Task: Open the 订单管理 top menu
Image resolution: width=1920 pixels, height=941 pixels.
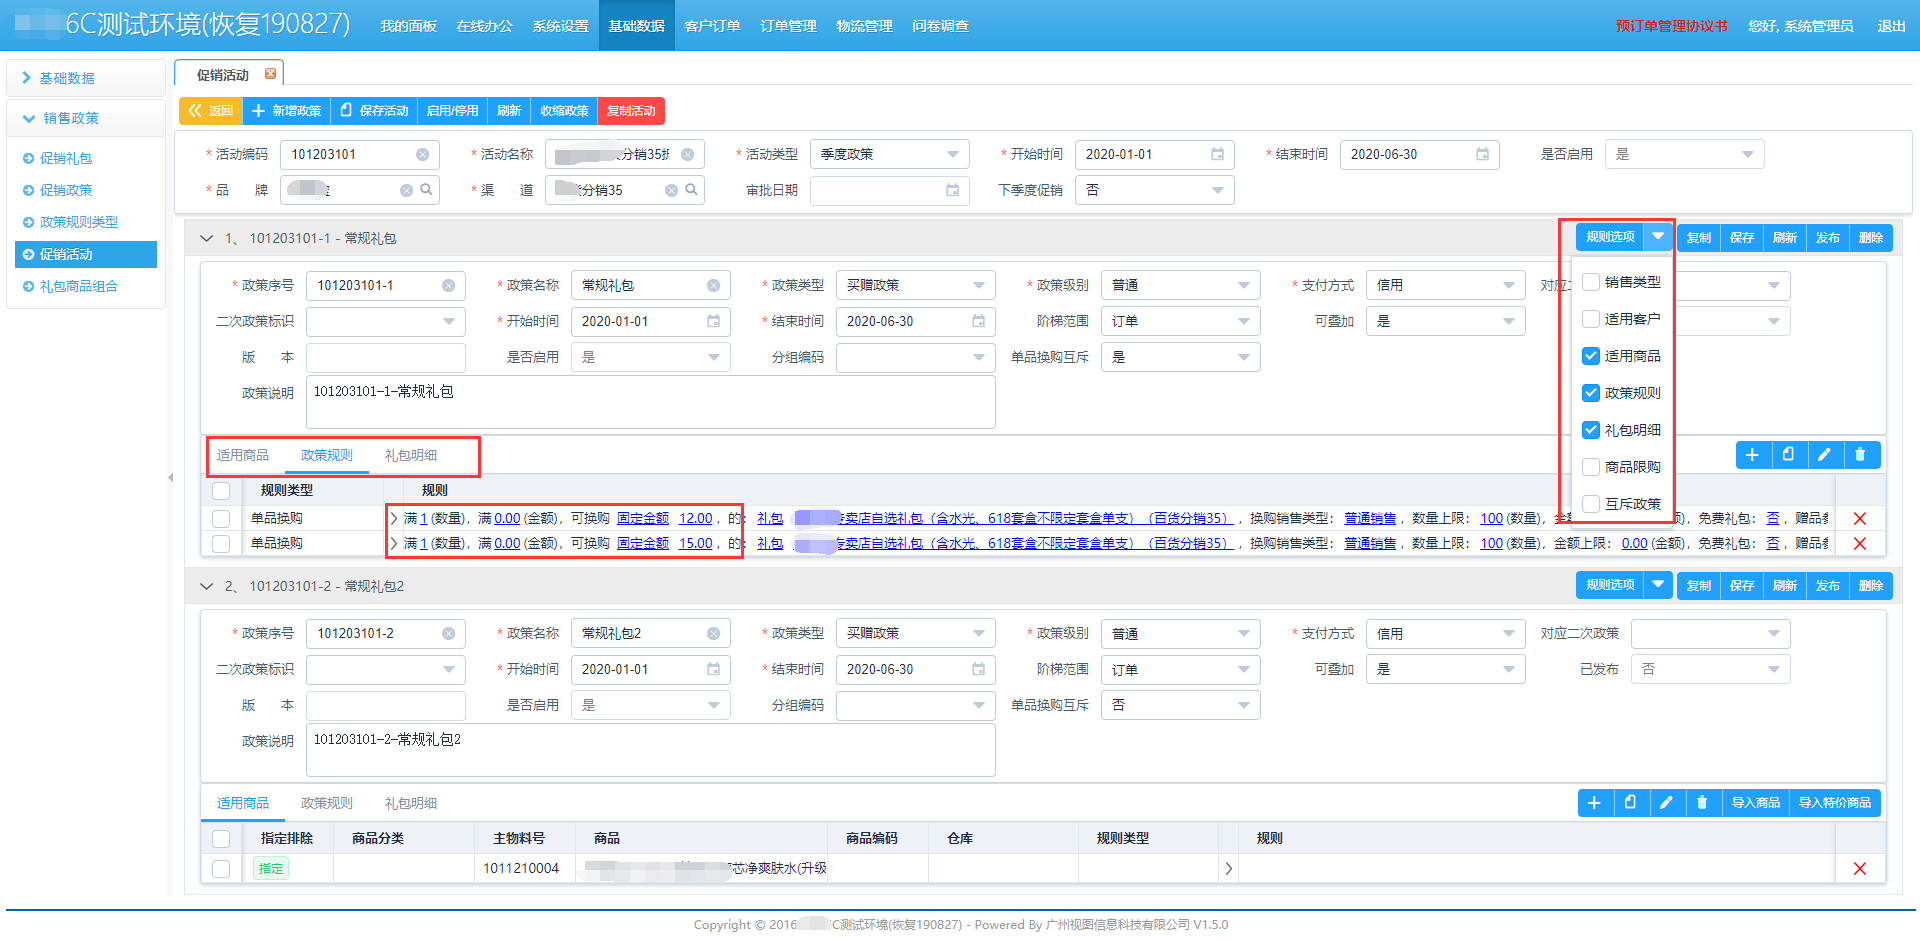Action: click(788, 26)
